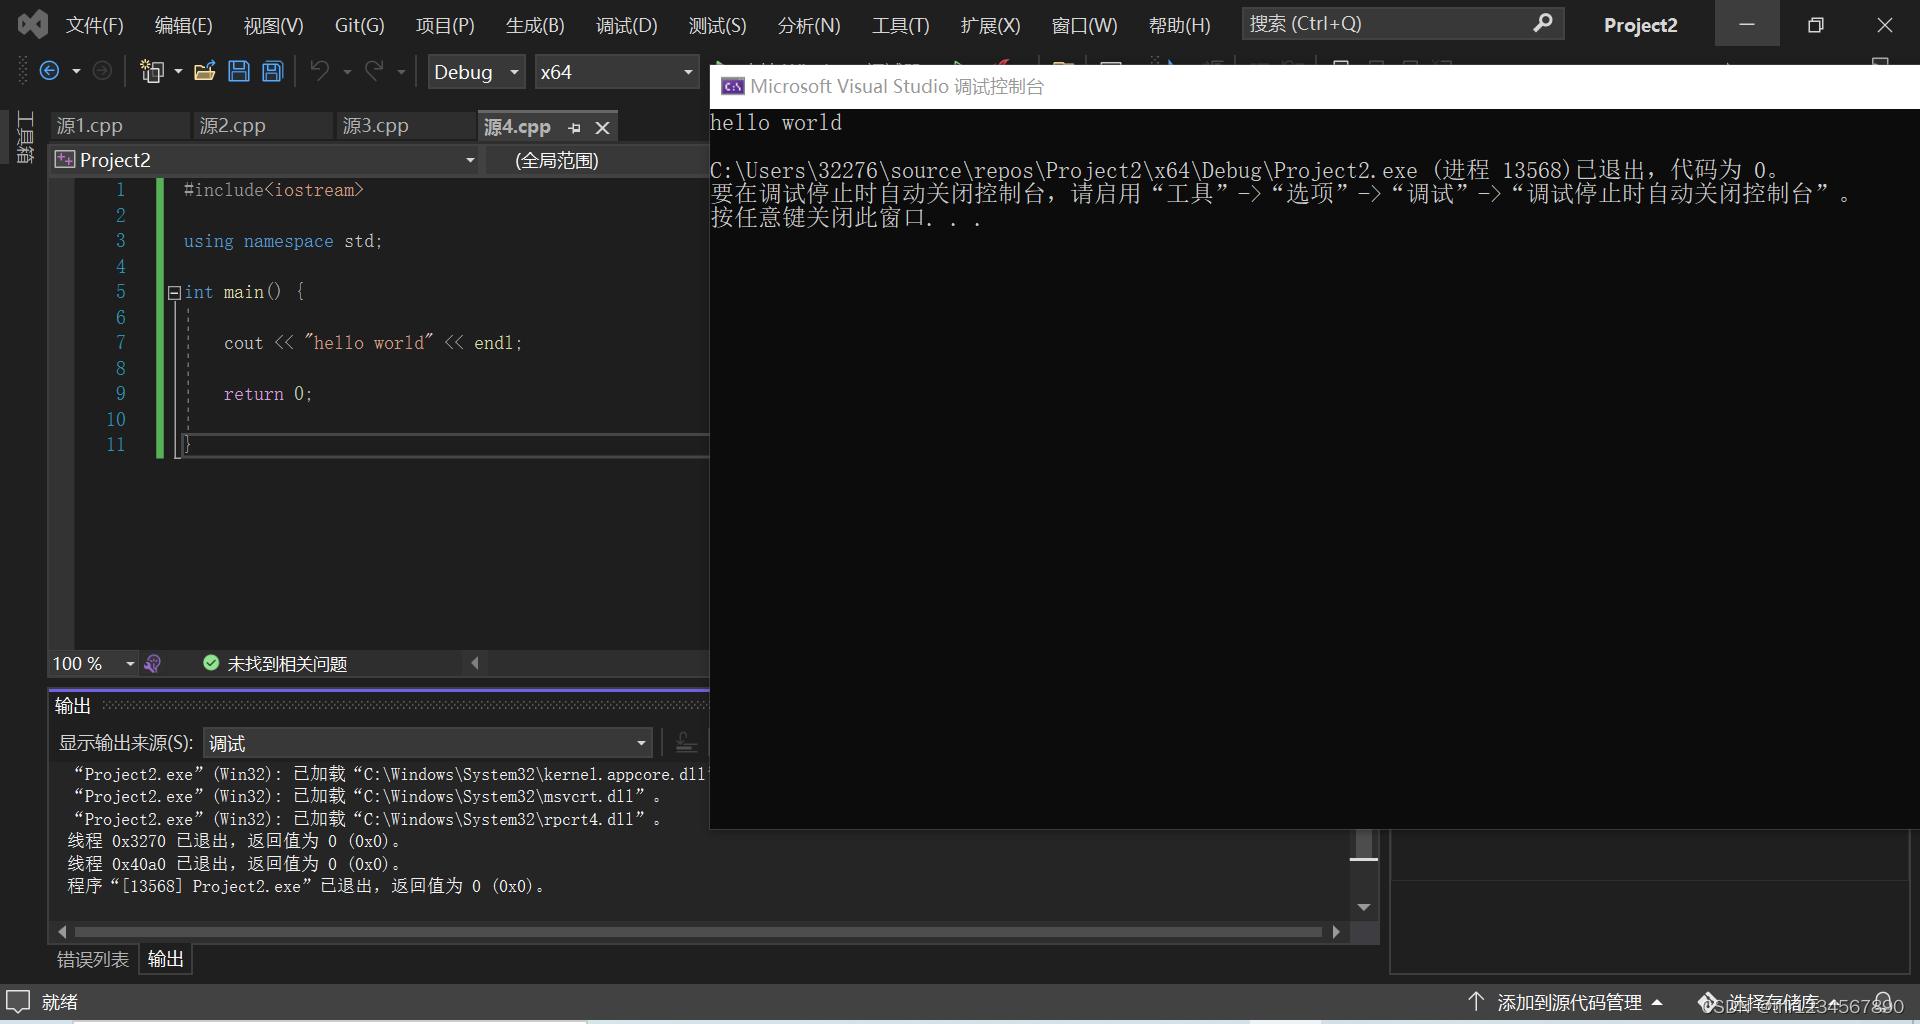Open the Debug configuration dropdown

[476, 71]
